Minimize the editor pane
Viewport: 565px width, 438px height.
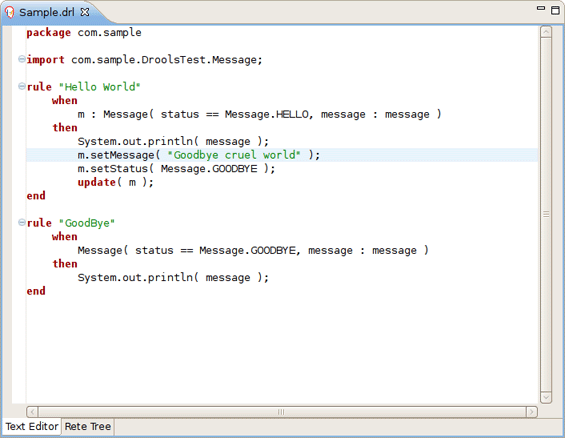coord(540,8)
